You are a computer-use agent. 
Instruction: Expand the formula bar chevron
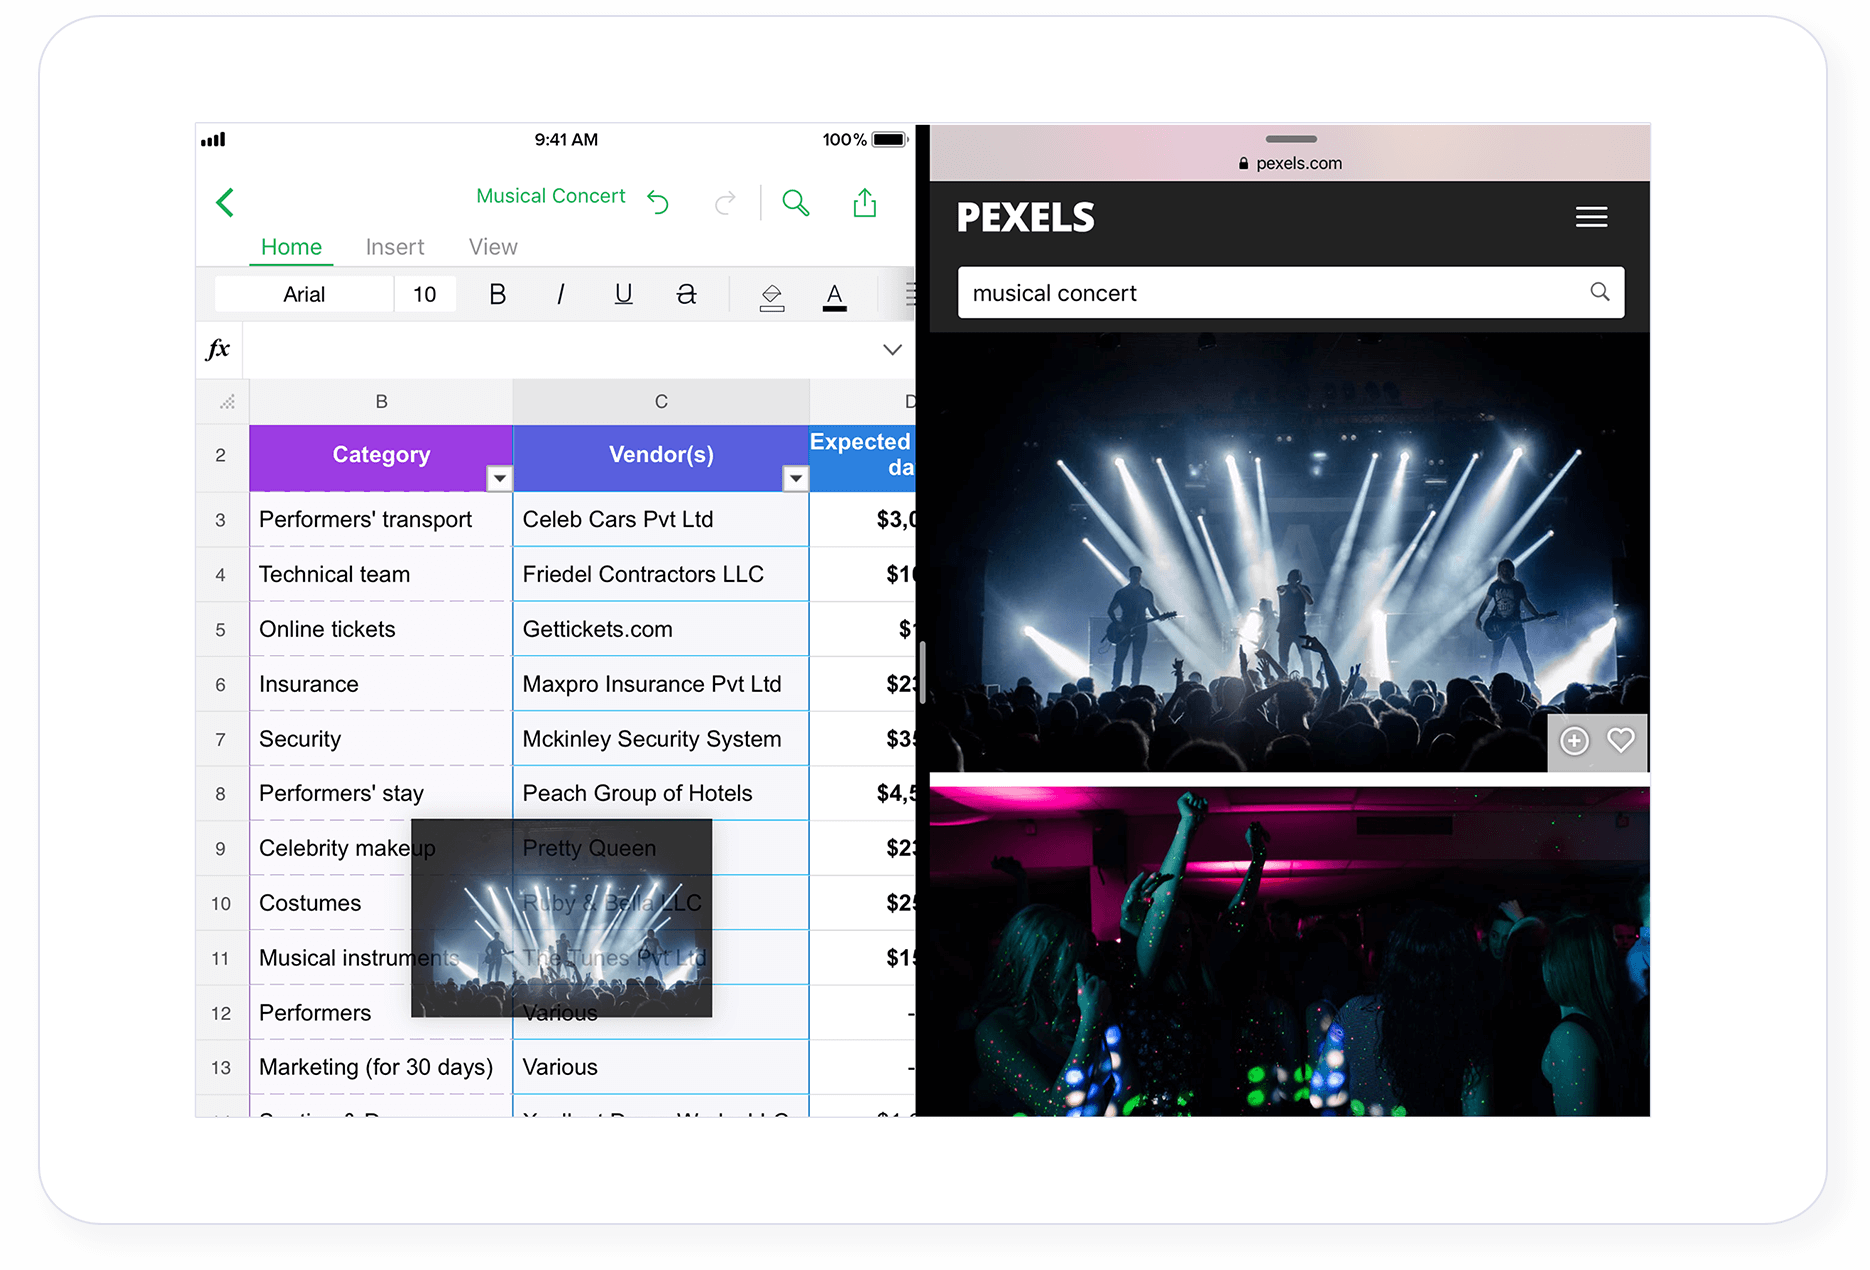tap(892, 350)
